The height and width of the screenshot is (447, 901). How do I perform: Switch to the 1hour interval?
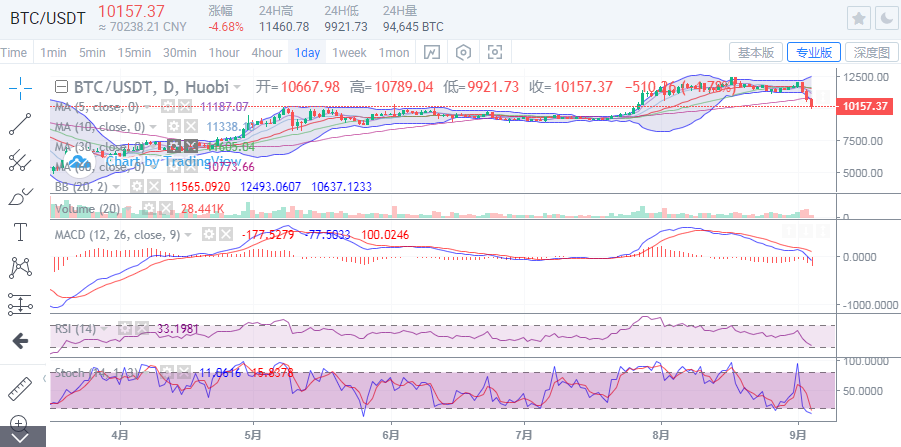pos(224,53)
